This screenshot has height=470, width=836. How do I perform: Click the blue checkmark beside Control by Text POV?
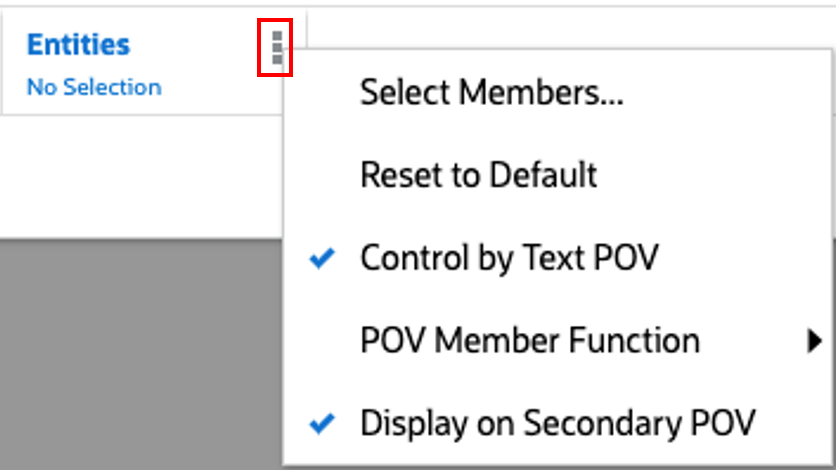(321, 259)
